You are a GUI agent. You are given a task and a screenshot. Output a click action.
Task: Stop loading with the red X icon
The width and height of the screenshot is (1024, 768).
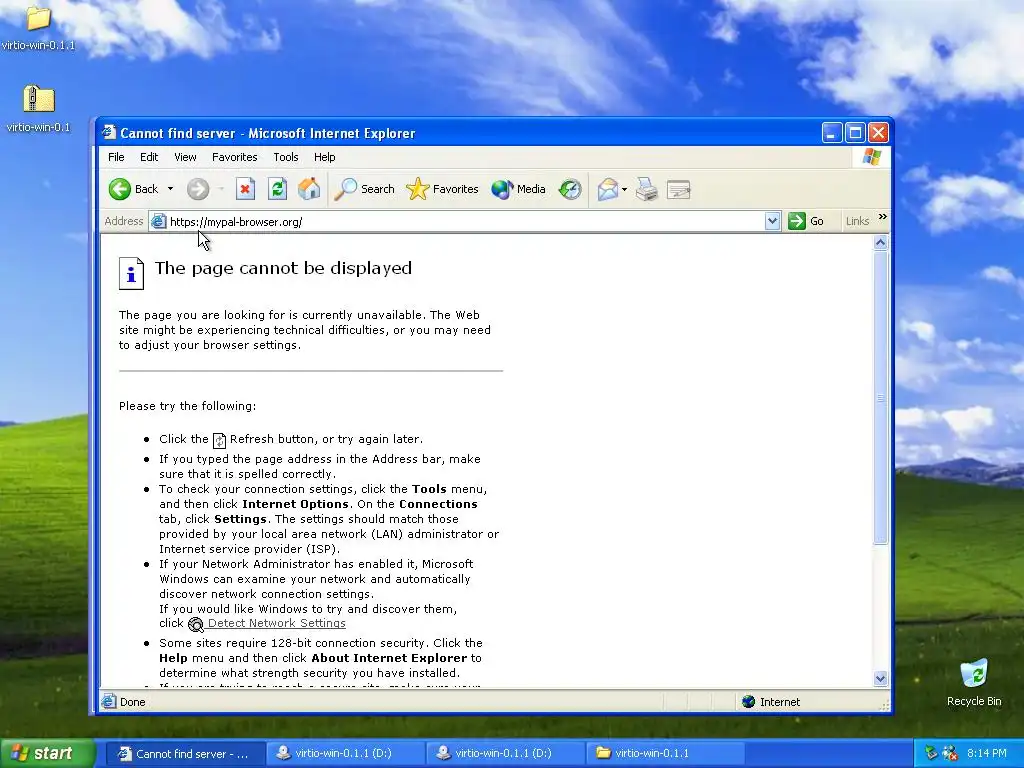point(246,189)
